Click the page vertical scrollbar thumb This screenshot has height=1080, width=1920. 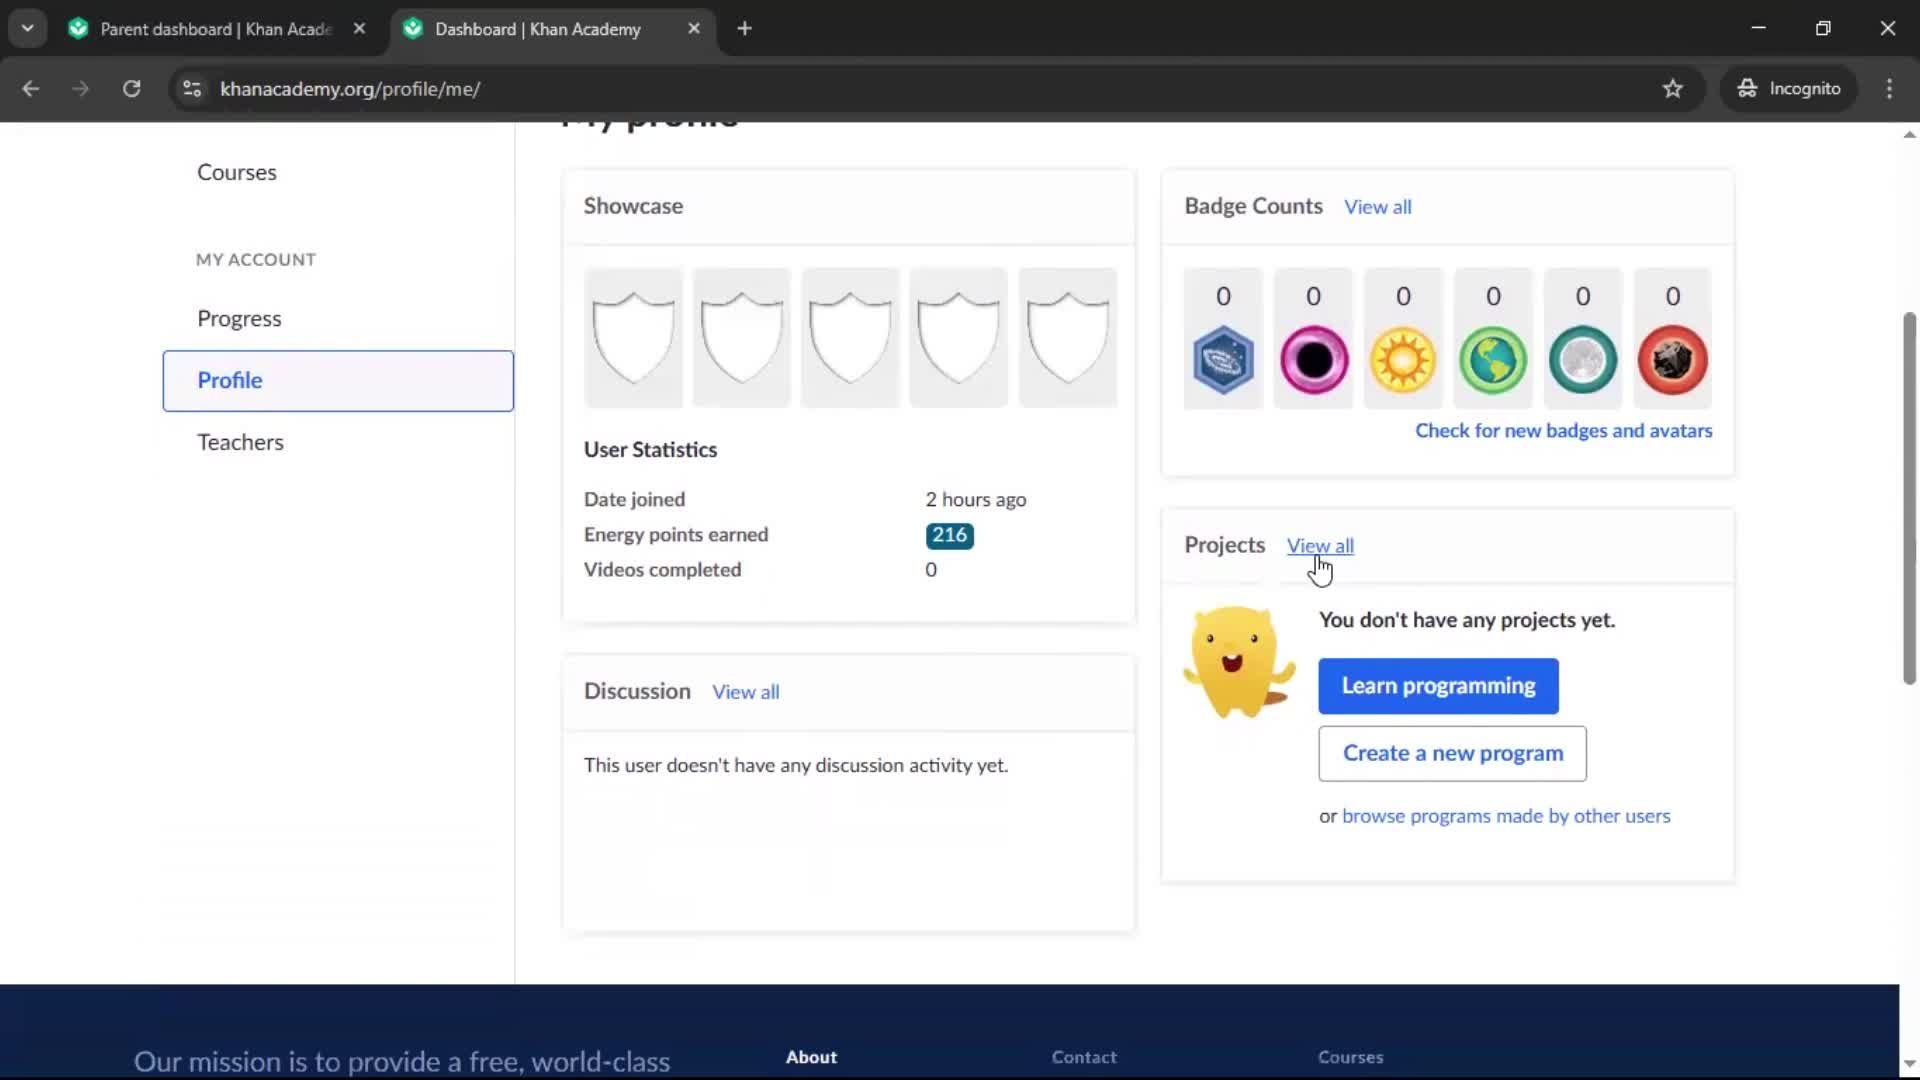click(x=1909, y=498)
